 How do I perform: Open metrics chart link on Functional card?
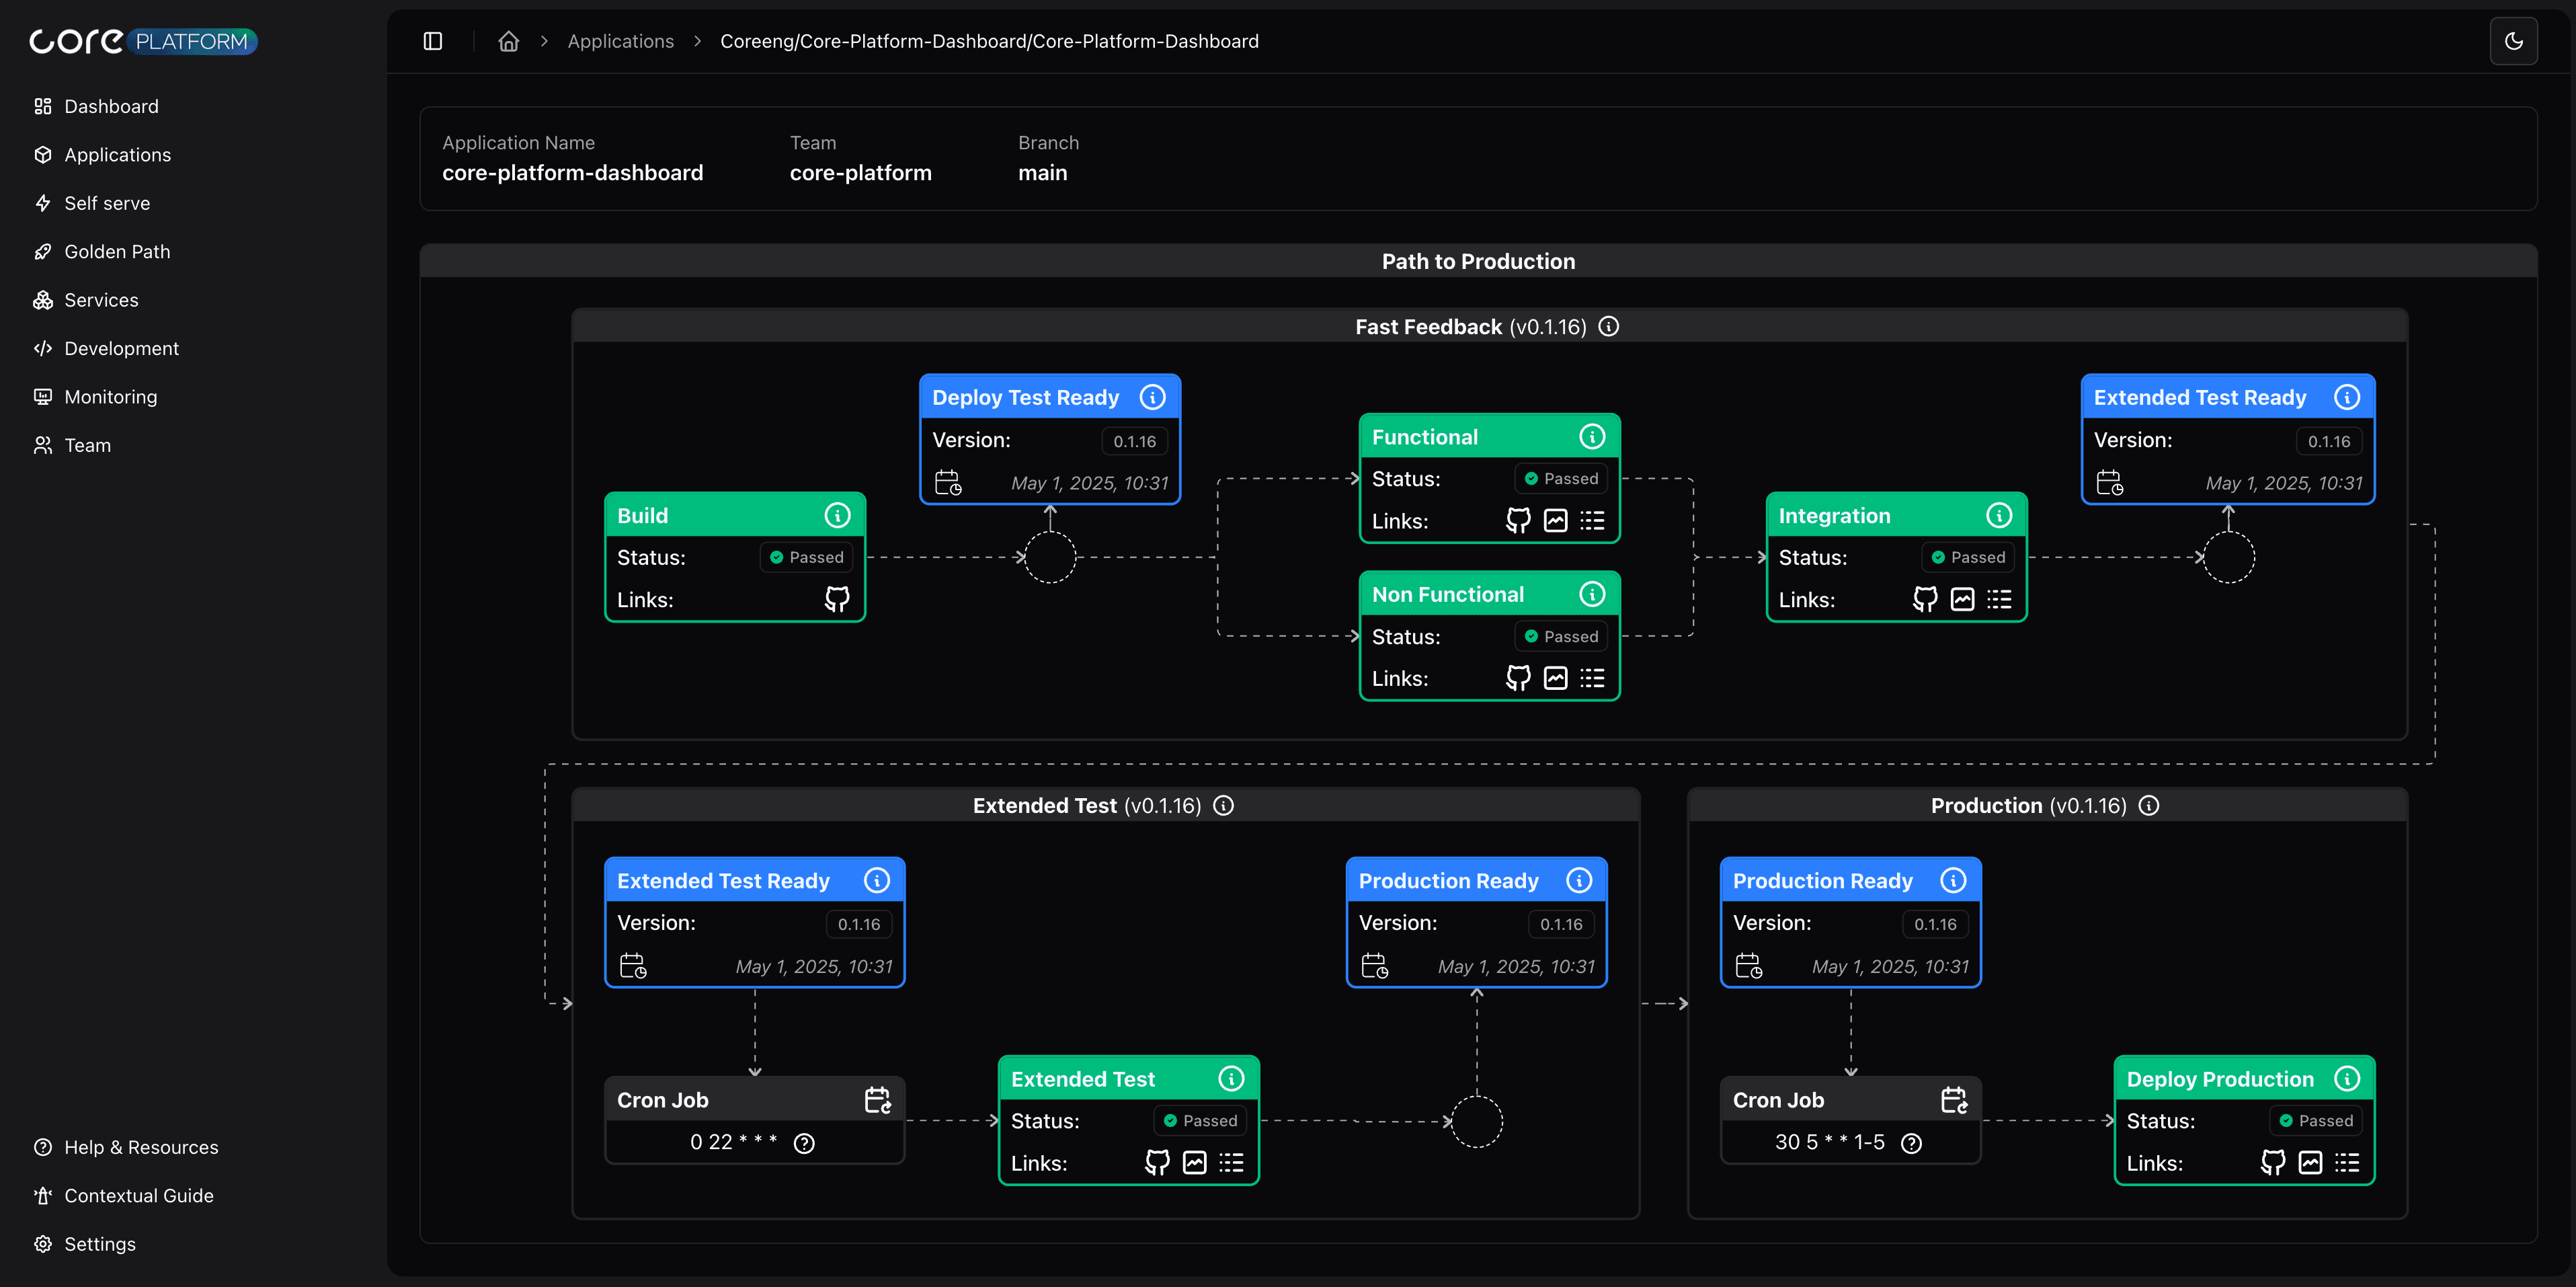coord(1555,520)
